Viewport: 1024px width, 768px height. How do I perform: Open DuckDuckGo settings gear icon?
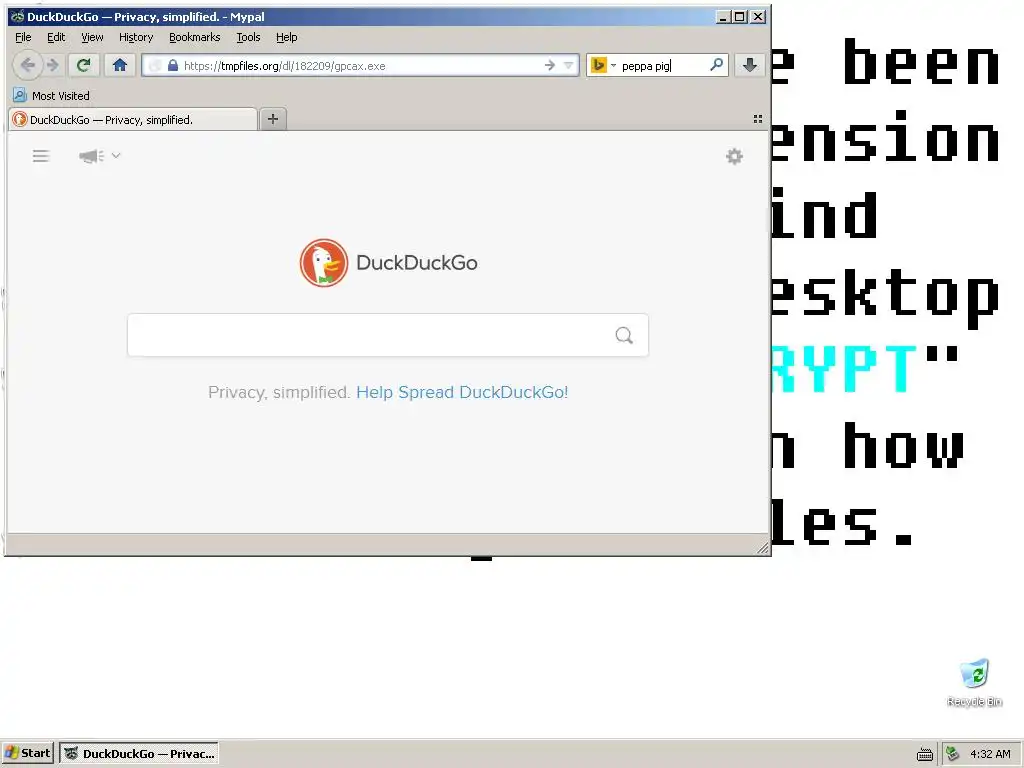pyautogui.click(x=734, y=156)
